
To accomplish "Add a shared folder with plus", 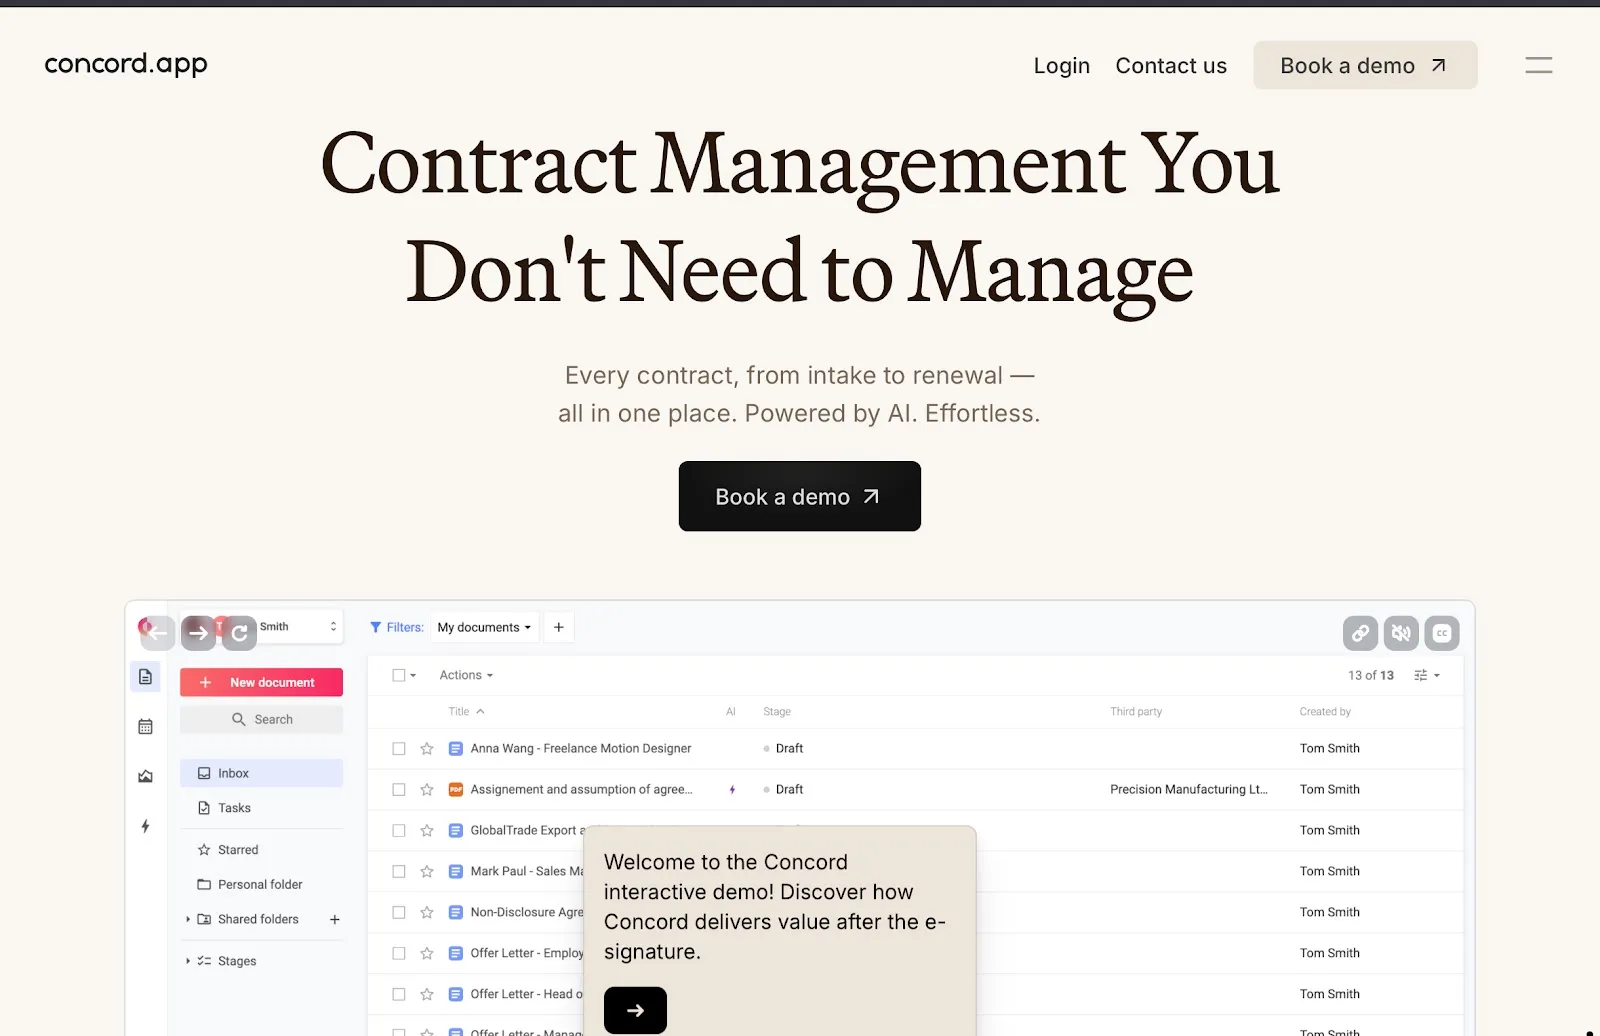I will (335, 919).
